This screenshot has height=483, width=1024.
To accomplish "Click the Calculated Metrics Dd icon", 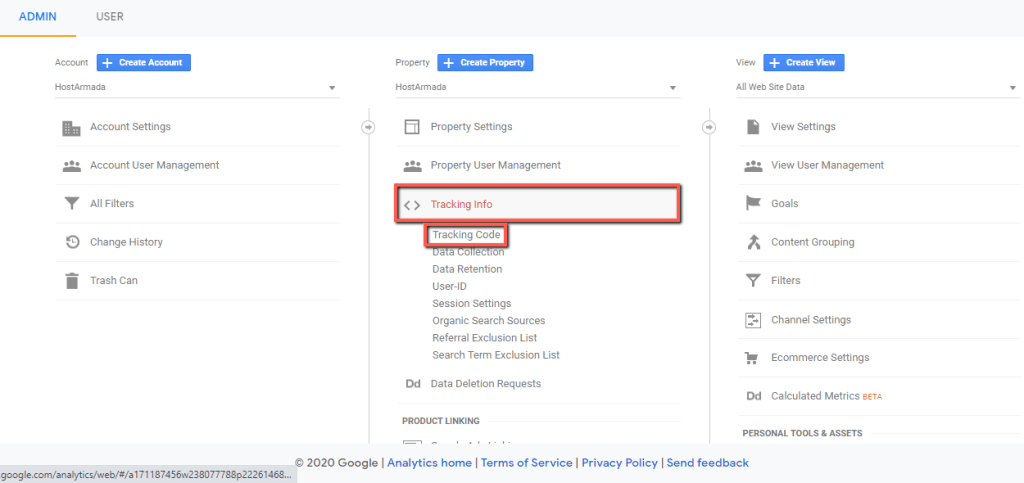I will pos(754,396).
